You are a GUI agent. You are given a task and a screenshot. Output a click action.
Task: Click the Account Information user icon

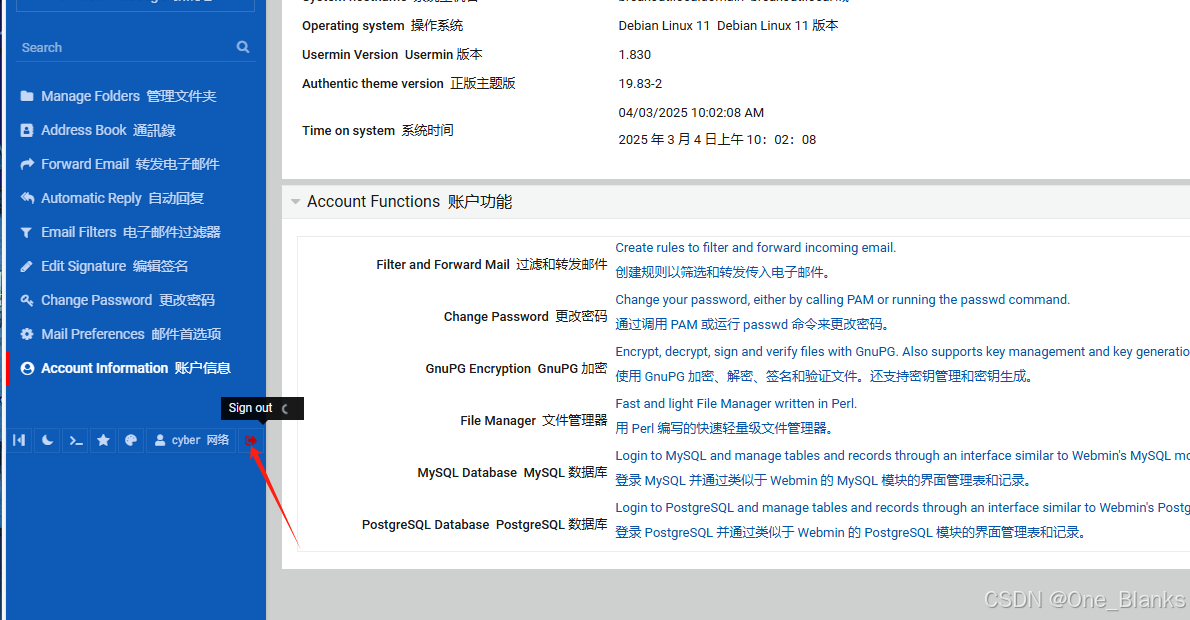click(27, 368)
